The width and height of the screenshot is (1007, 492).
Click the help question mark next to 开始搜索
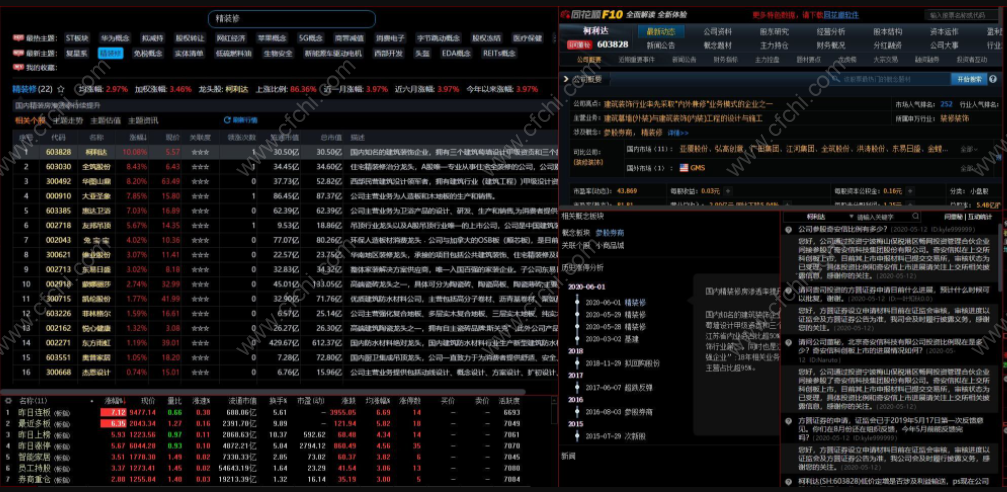(x=993, y=78)
